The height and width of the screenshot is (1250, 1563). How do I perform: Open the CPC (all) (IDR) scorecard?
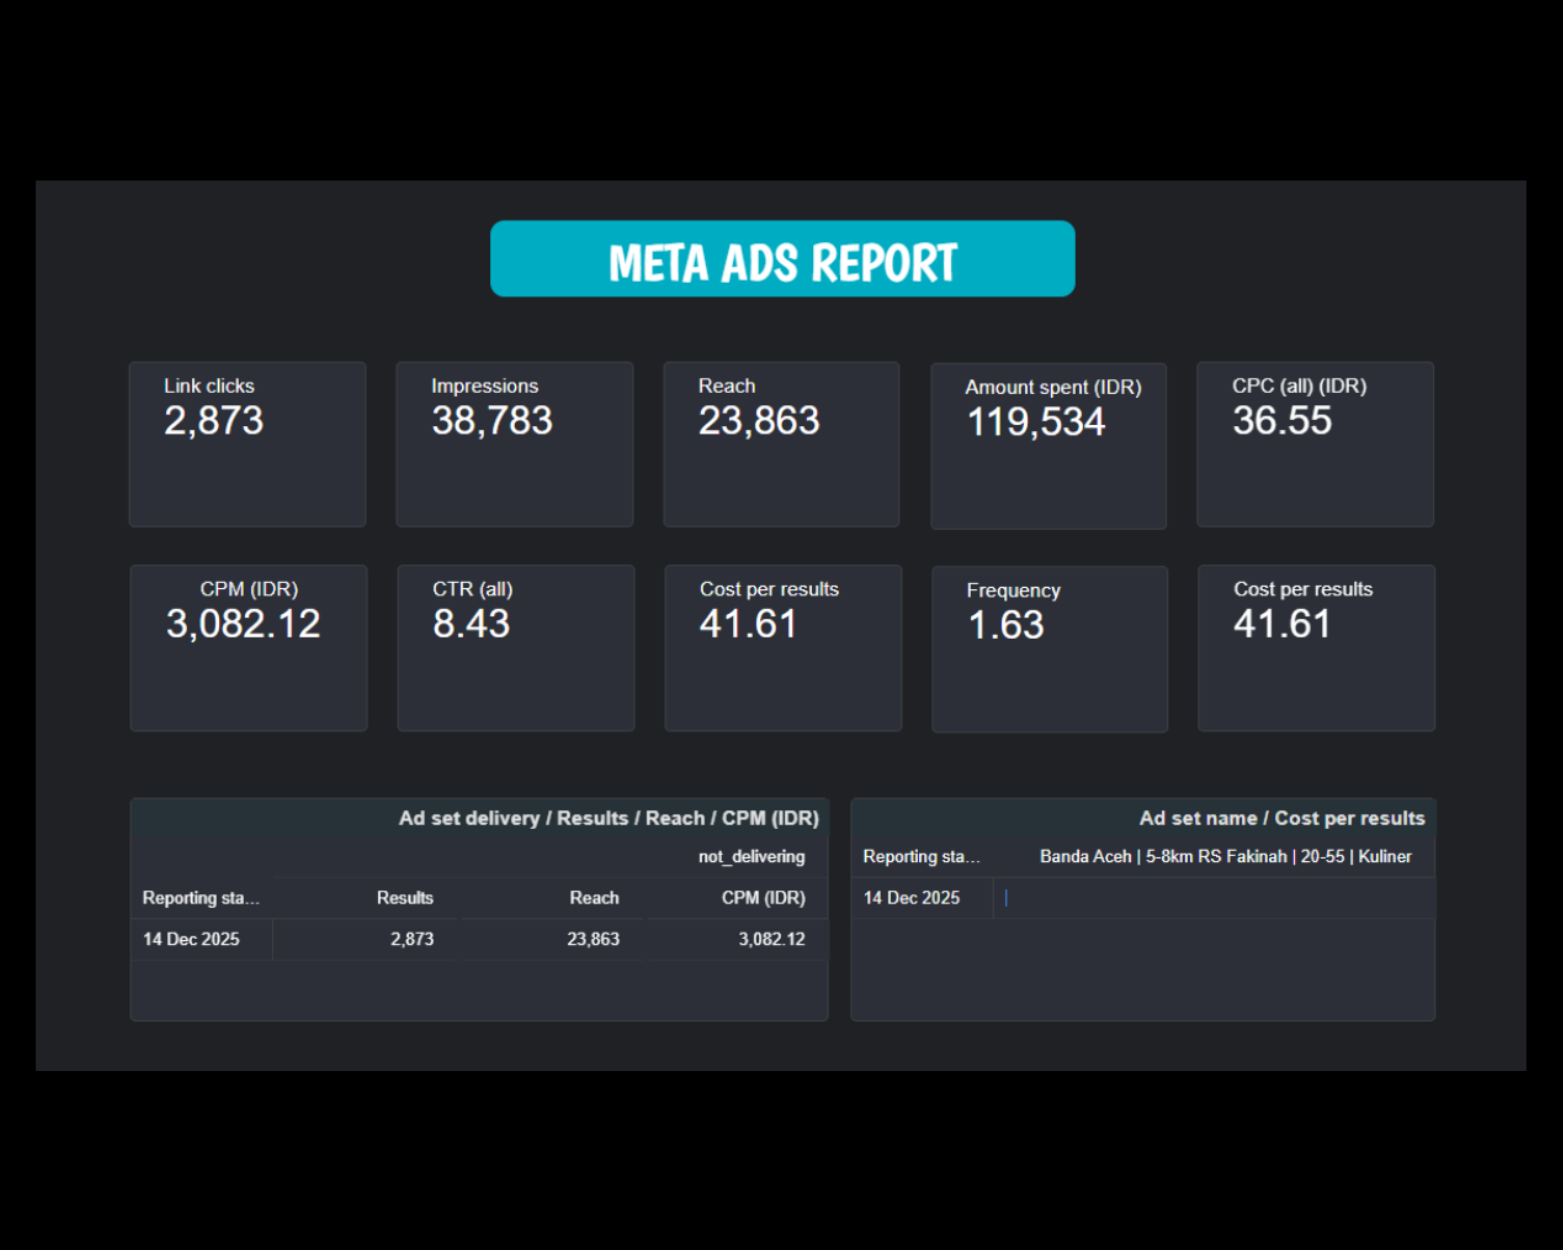pyautogui.click(x=1315, y=444)
